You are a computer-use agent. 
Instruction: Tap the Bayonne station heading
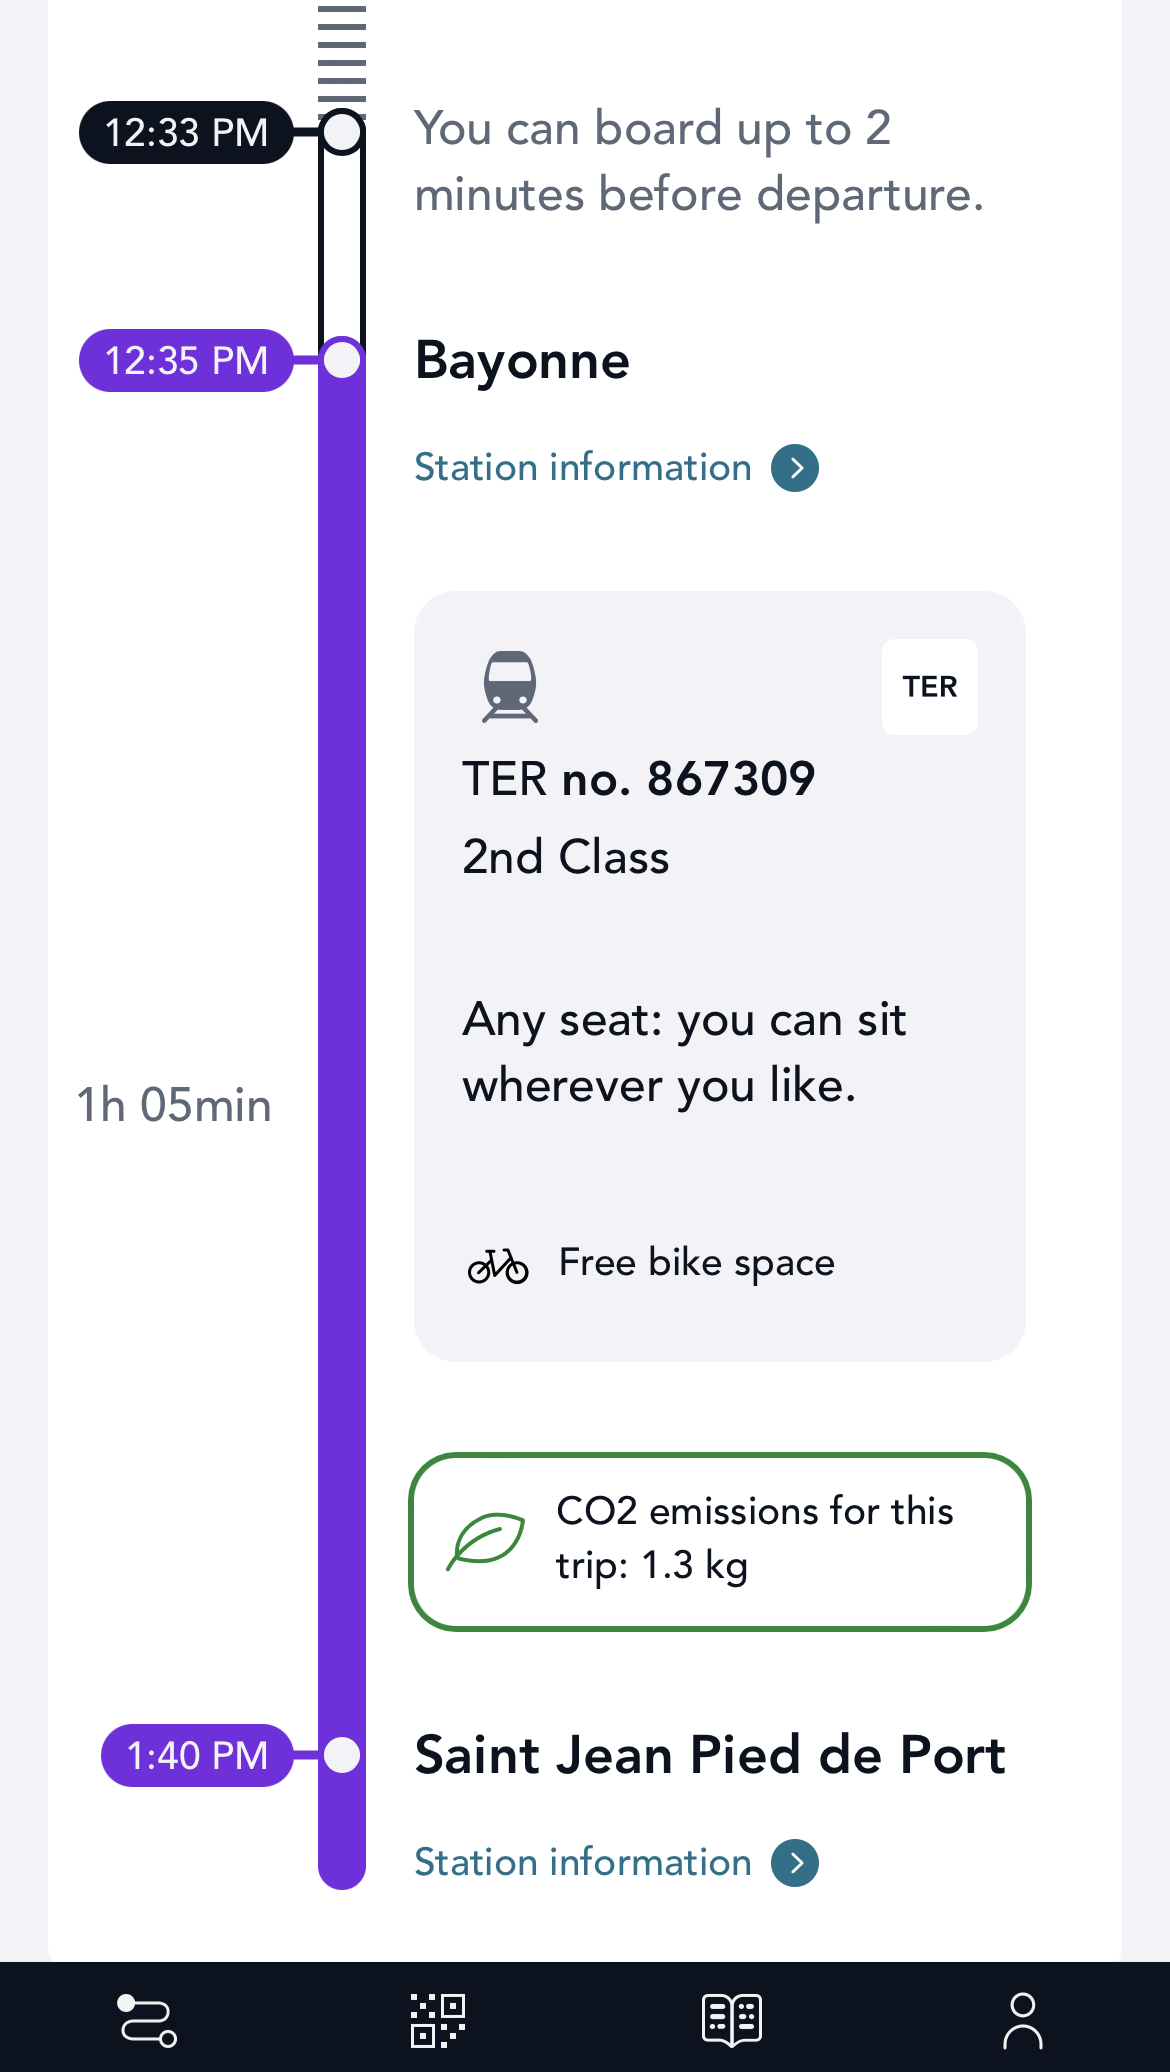522,361
